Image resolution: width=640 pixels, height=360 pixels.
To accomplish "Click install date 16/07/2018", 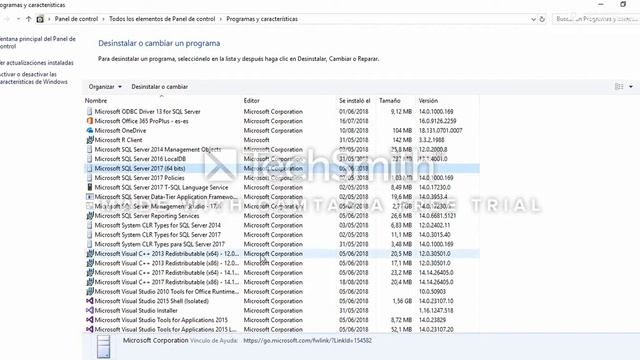I will [353, 121].
